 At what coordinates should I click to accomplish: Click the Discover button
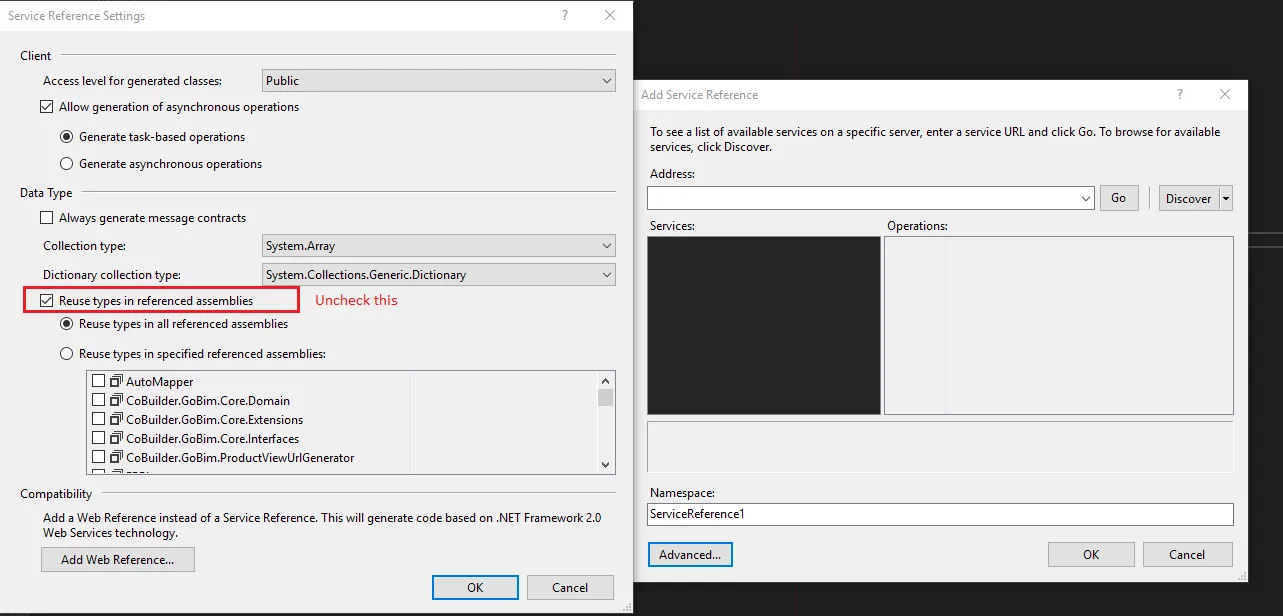(x=1189, y=199)
